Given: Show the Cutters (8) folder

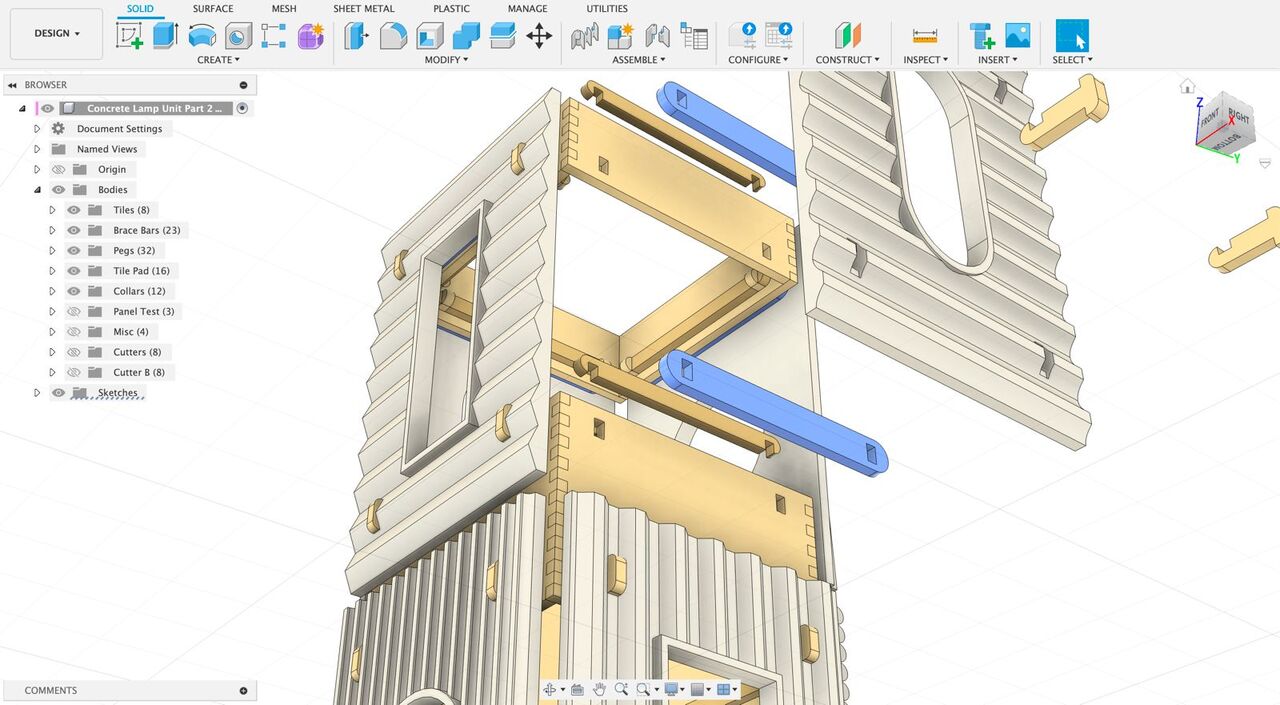Looking at the screenshot, I should click(74, 352).
